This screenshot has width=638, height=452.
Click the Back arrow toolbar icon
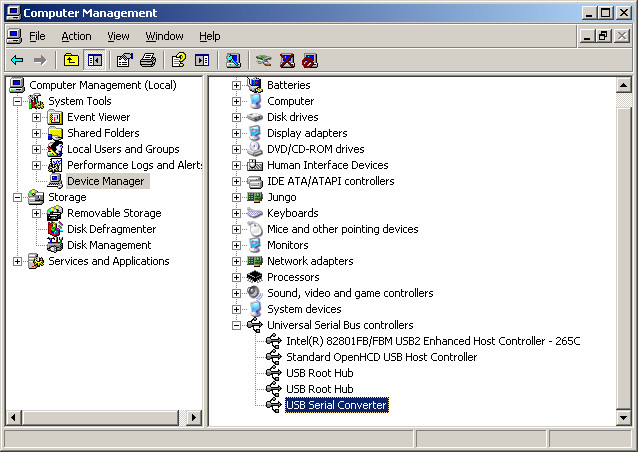pyautogui.click(x=17, y=61)
